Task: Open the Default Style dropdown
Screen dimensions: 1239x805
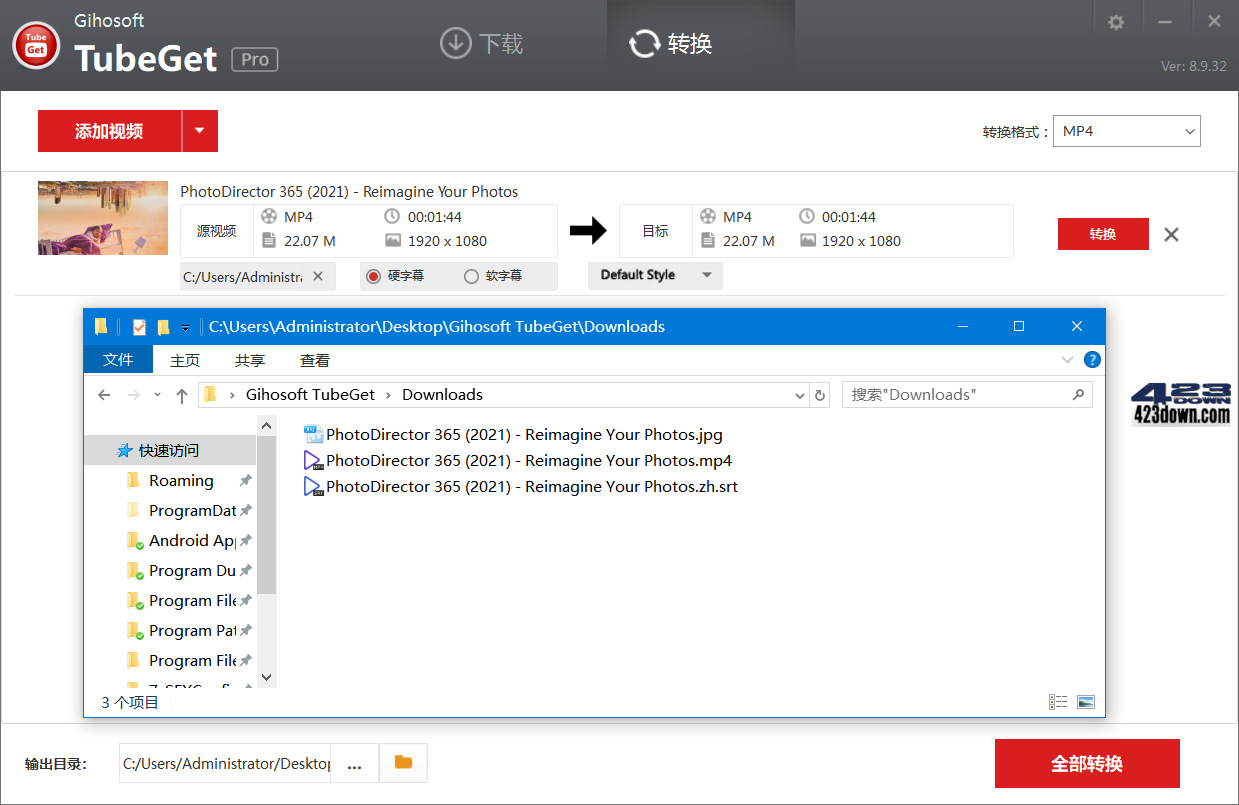Action: click(x=655, y=275)
